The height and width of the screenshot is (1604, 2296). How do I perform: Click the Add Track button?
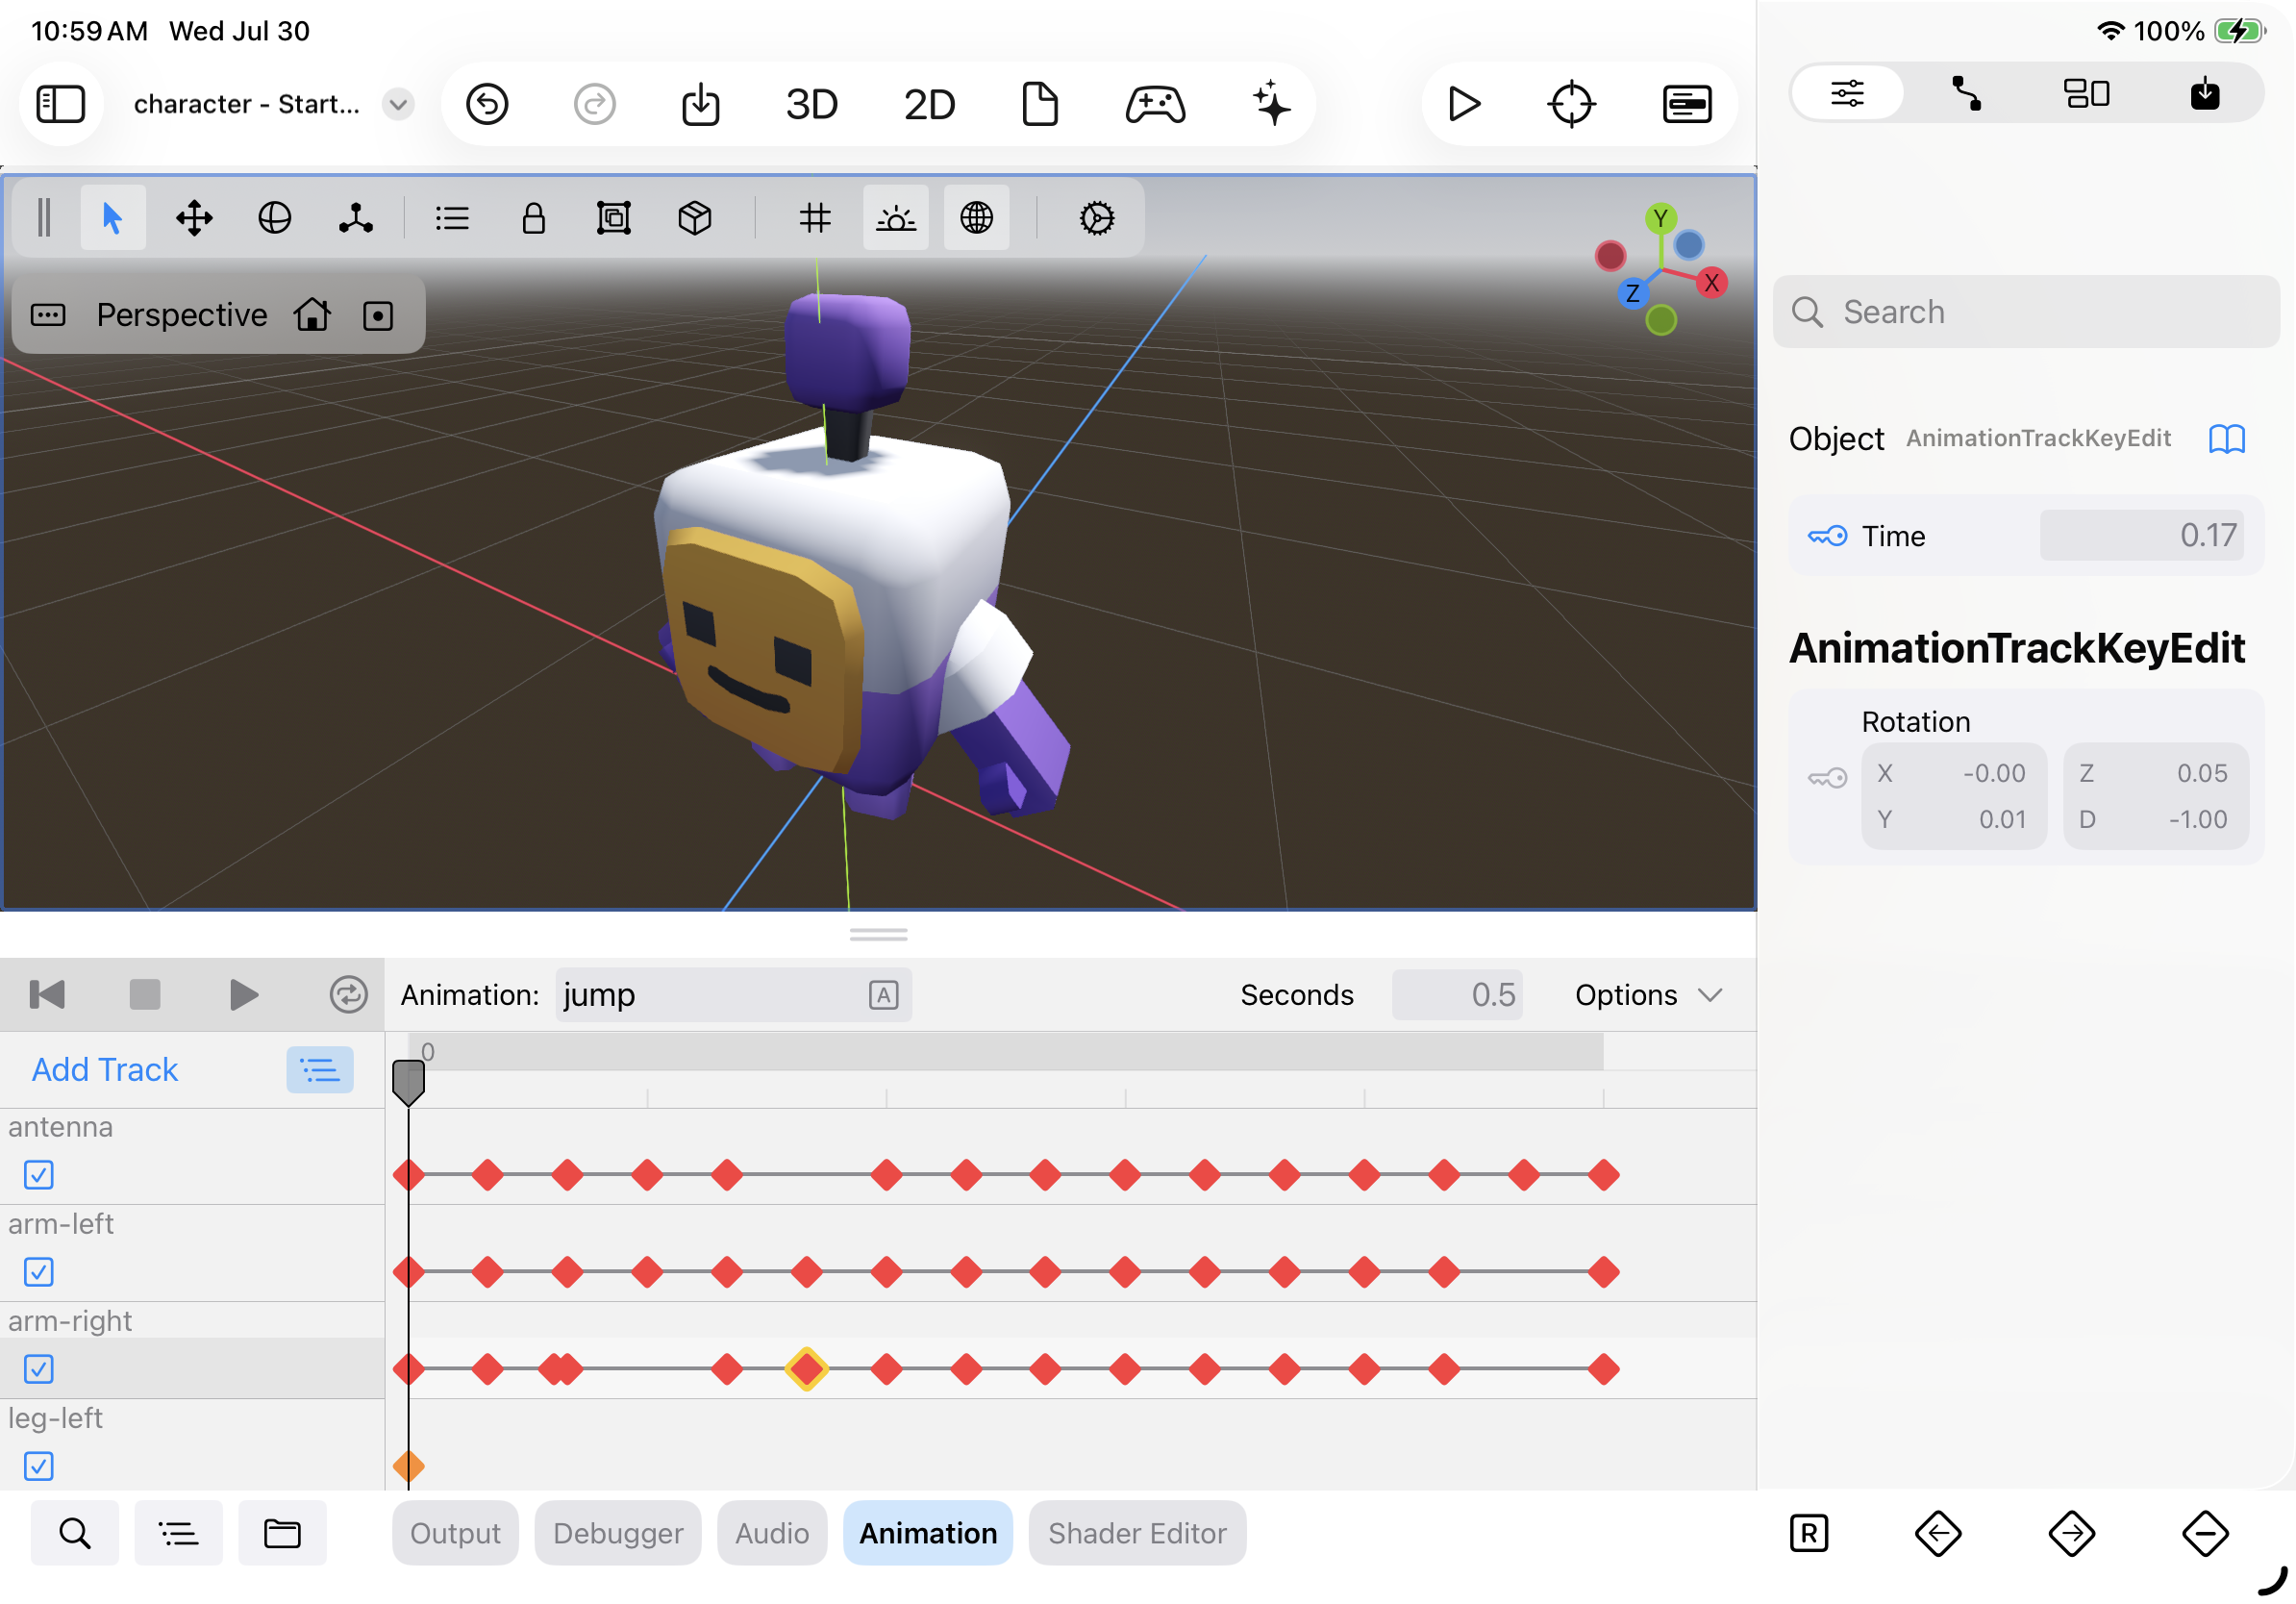[105, 1070]
